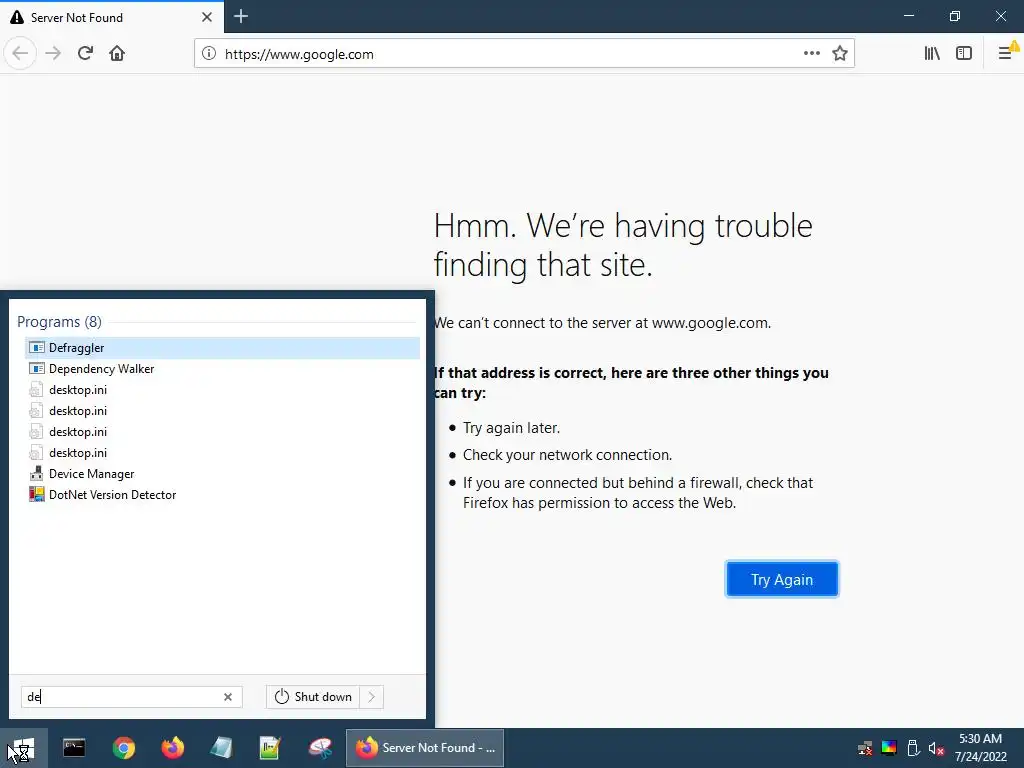The width and height of the screenshot is (1024, 768).
Task: Click the colorful display tray icon
Action: point(889,748)
